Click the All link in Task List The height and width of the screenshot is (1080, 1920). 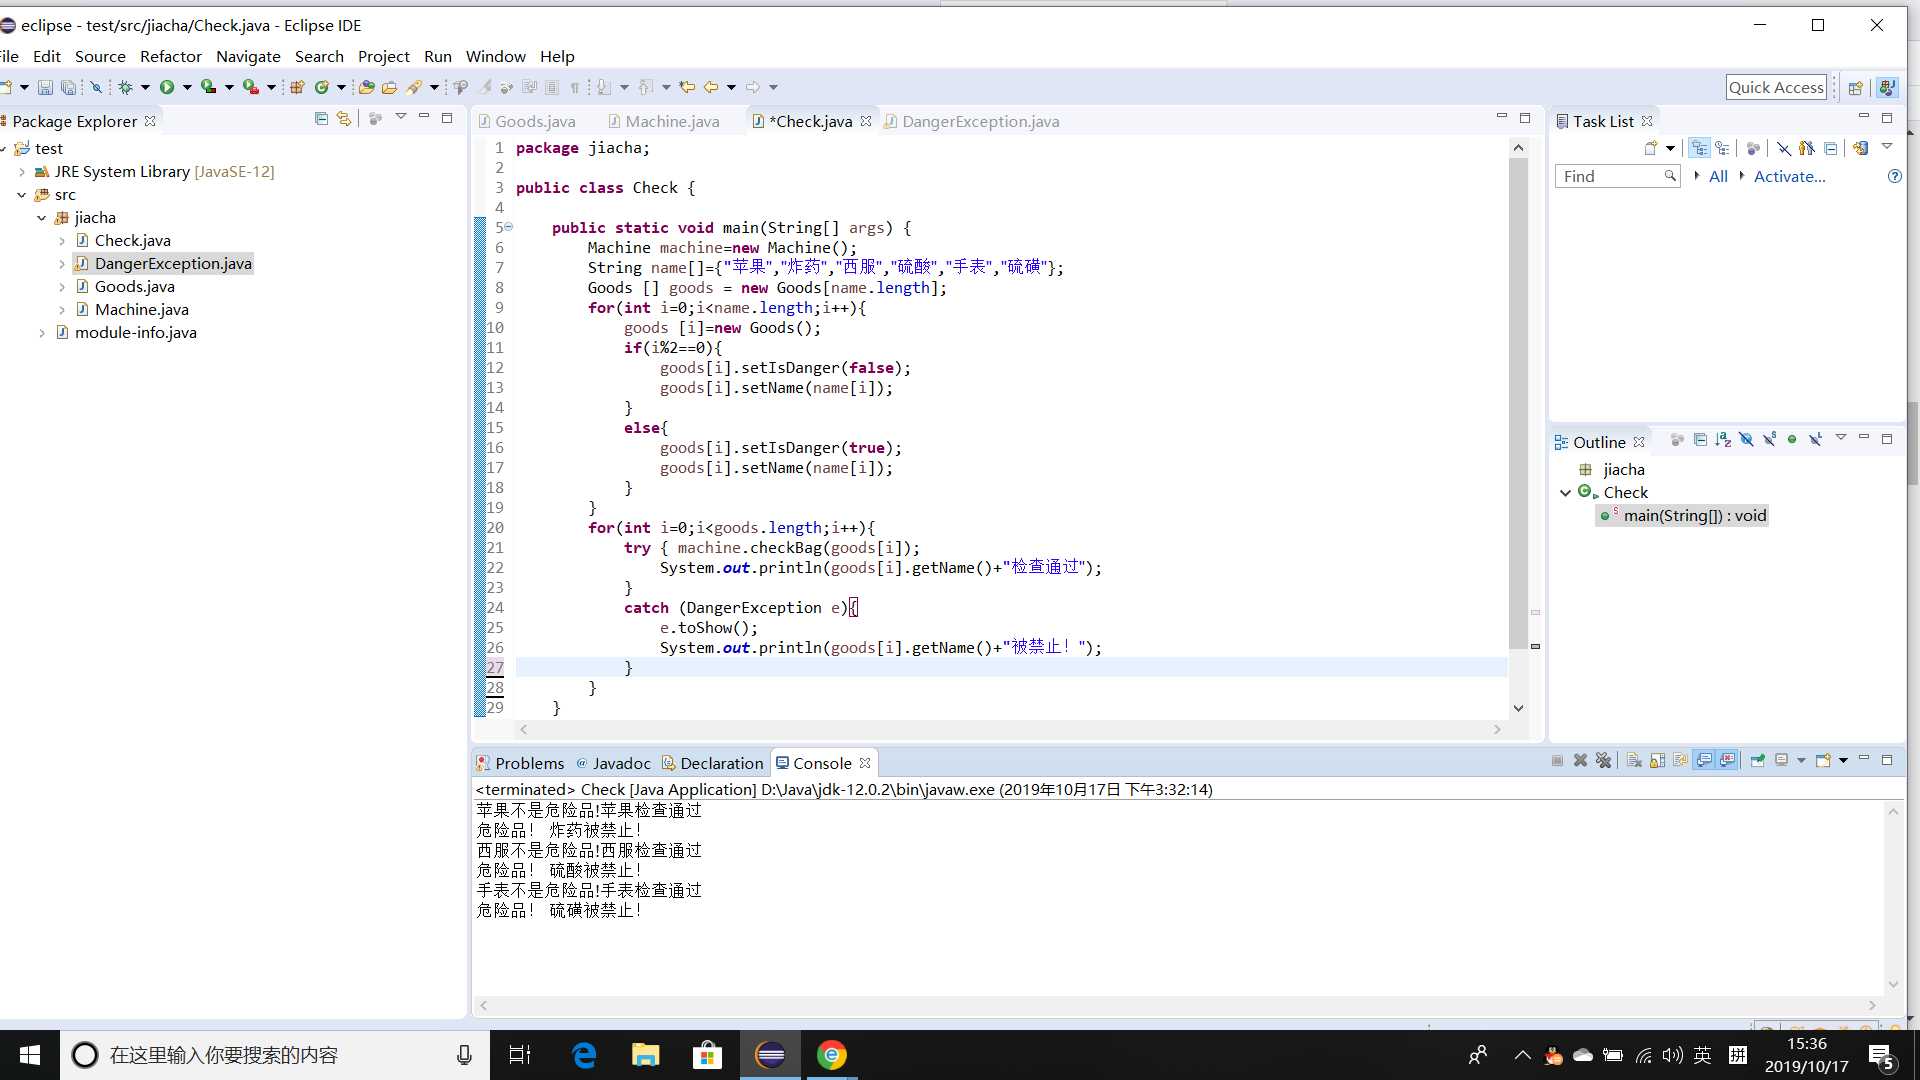coord(1718,177)
